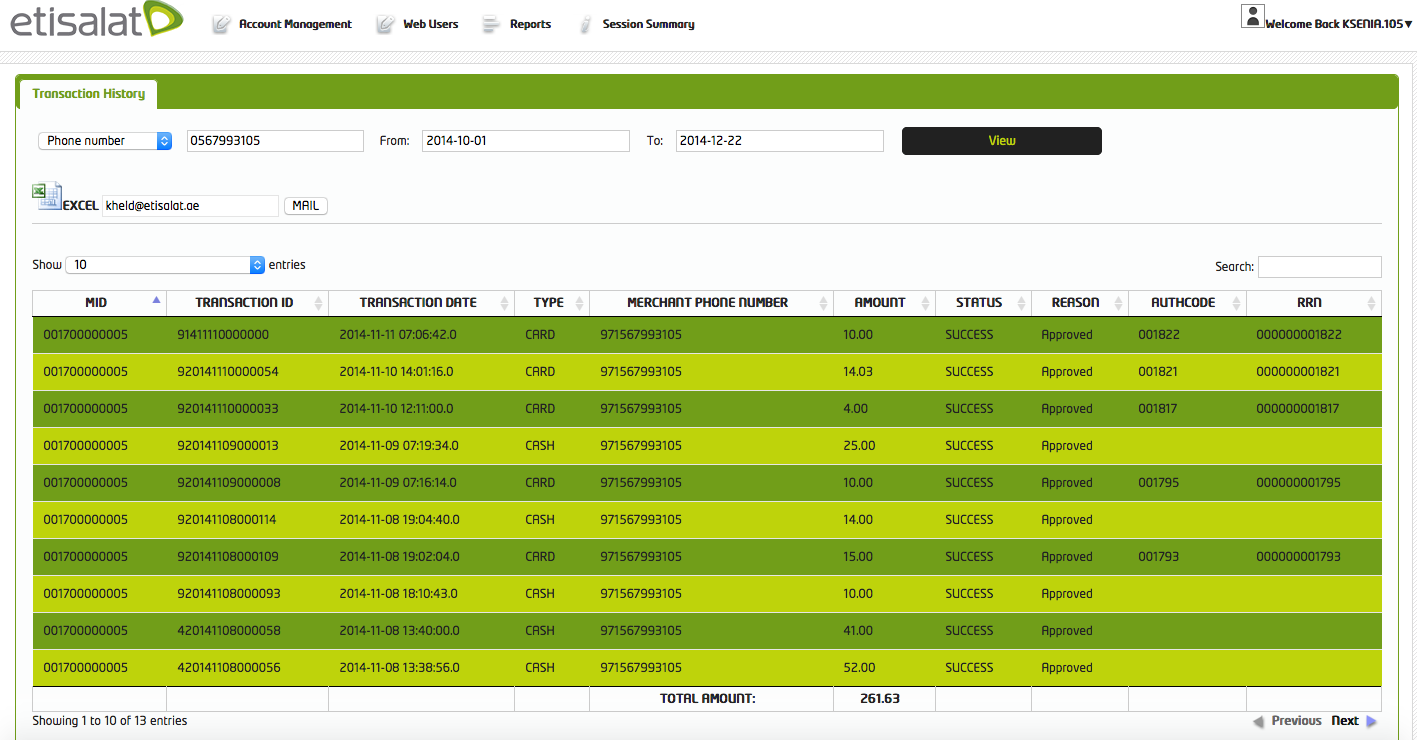Click the phone number input field
The image size is (1417, 740).
coord(275,141)
